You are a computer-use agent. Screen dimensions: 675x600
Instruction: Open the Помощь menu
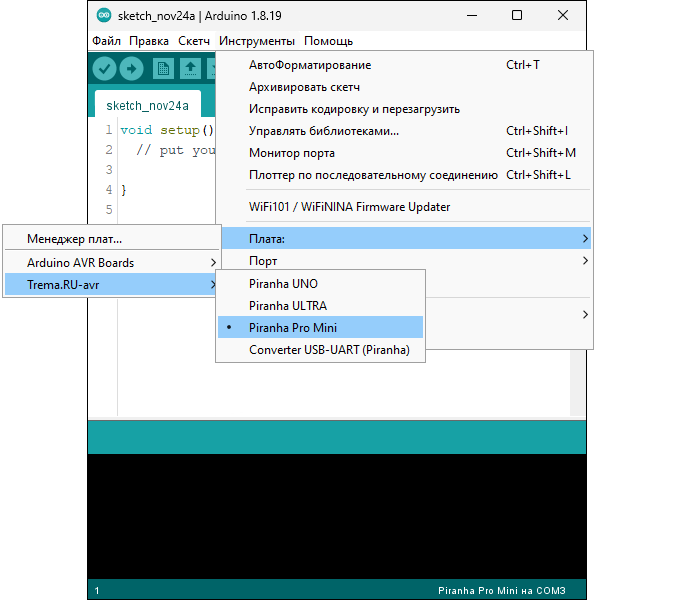(x=328, y=41)
